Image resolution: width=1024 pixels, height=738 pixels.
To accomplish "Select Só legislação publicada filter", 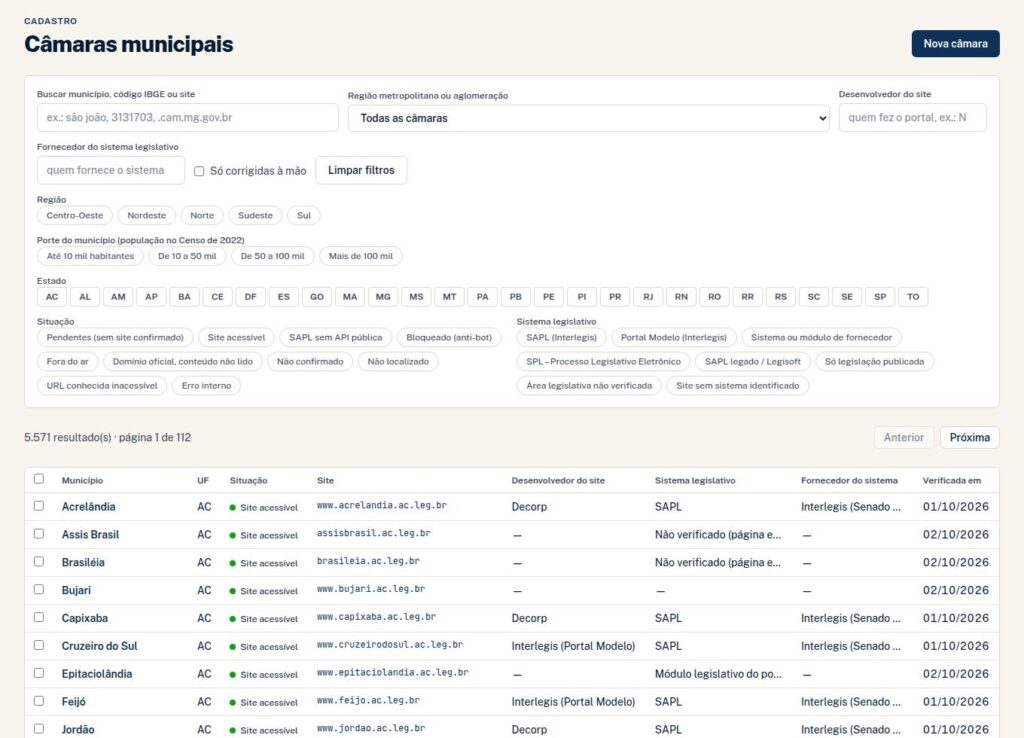I will 874,362.
